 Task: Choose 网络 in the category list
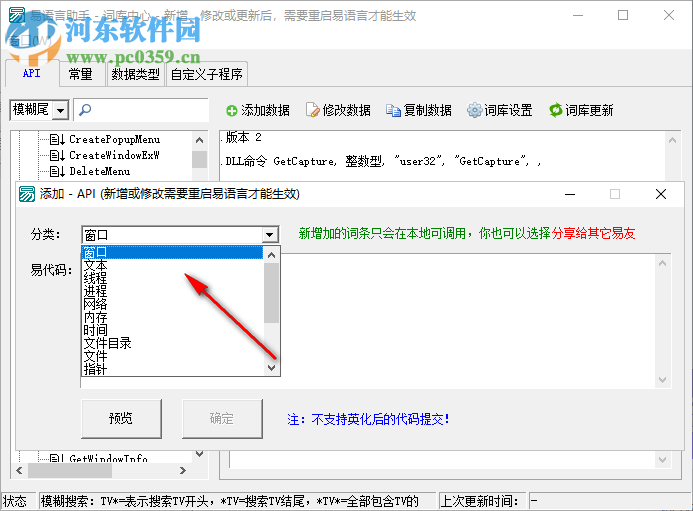pos(172,304)
